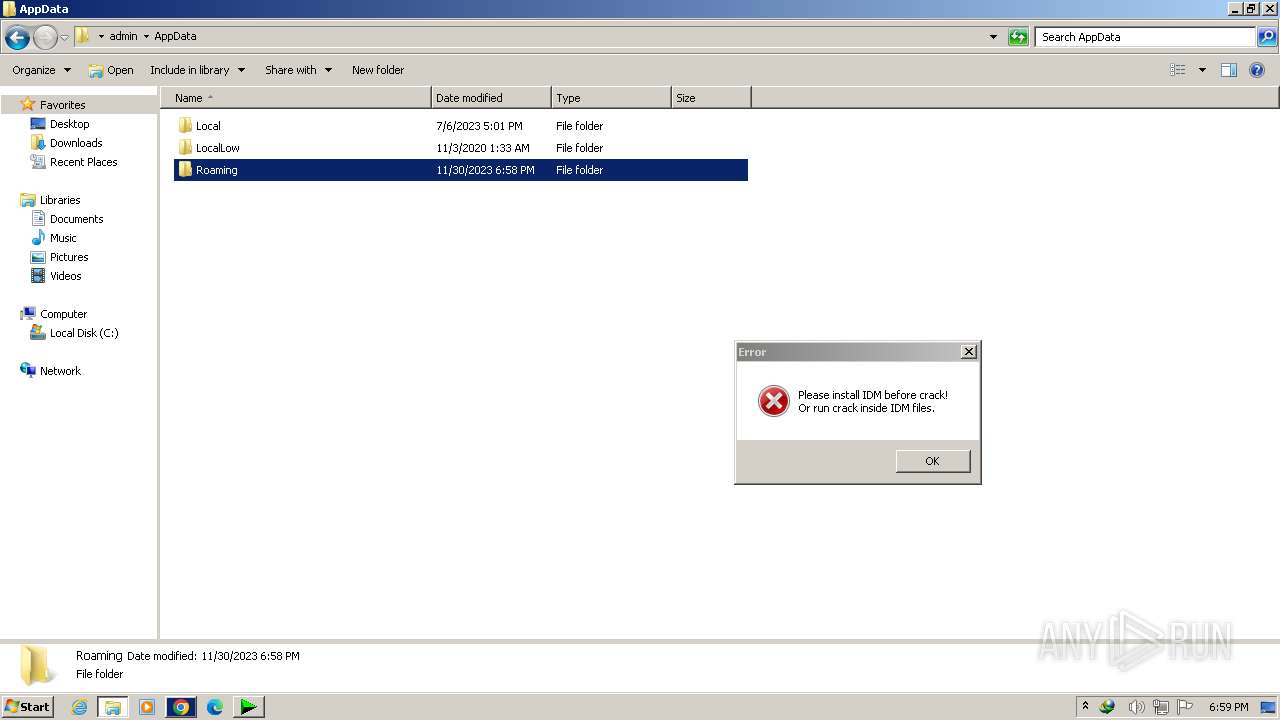Click the Search AppData input field
The height and width of the screenshot is (720, 1280).
pyautogui.click(x=1144, y=37)
